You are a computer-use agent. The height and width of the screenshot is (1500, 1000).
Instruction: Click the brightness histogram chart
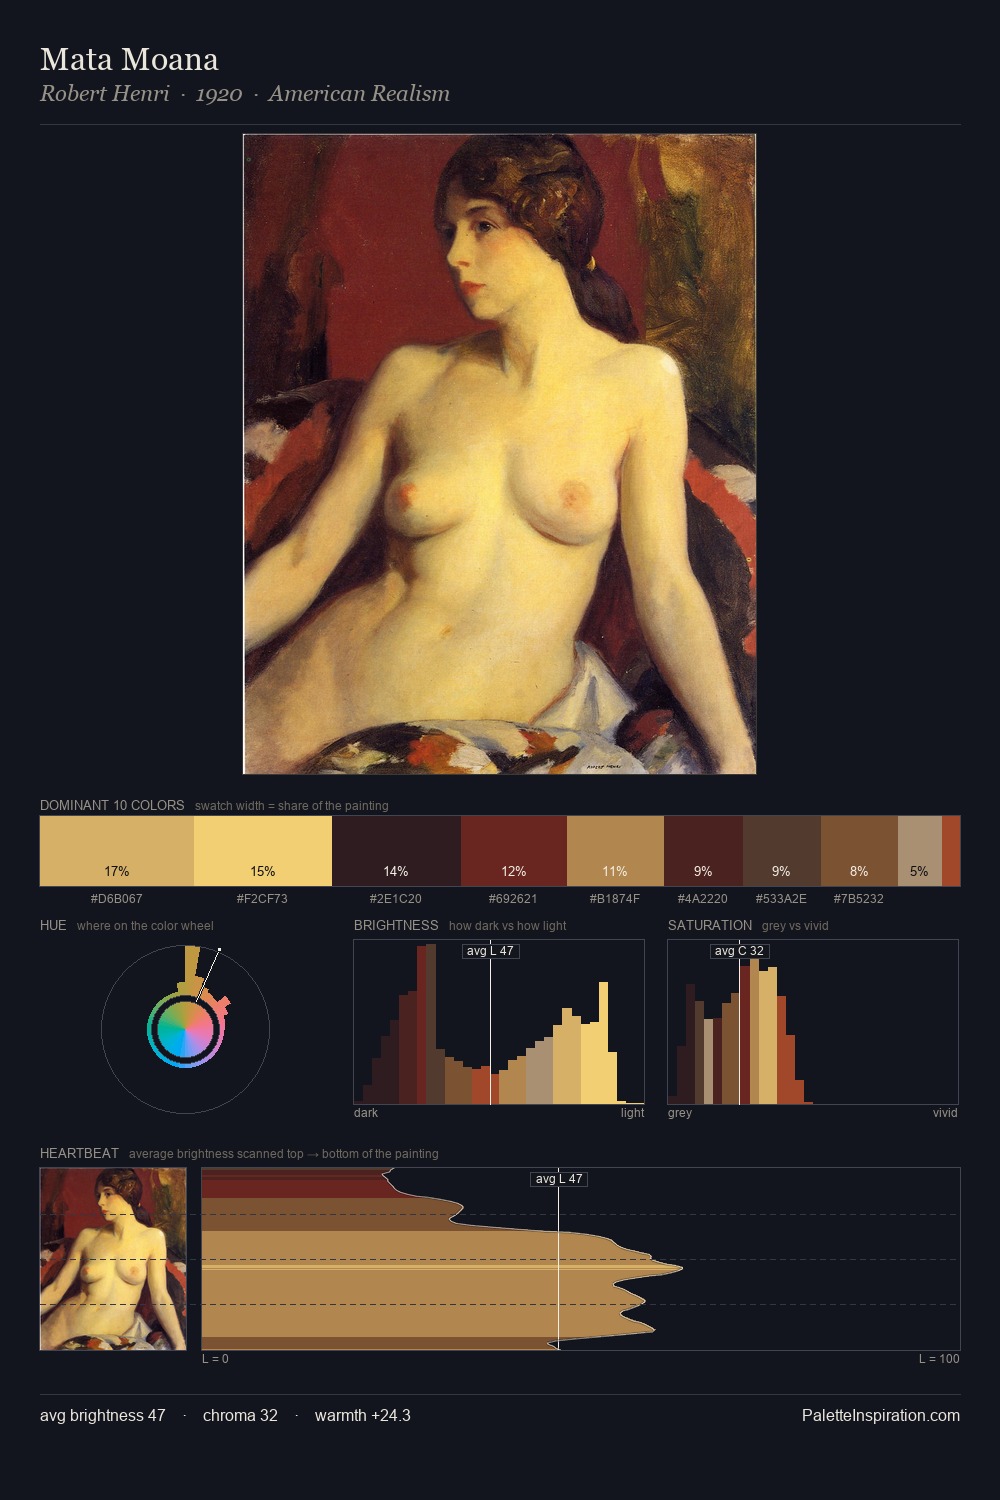pyautogui.click(x=499, y=1022)
